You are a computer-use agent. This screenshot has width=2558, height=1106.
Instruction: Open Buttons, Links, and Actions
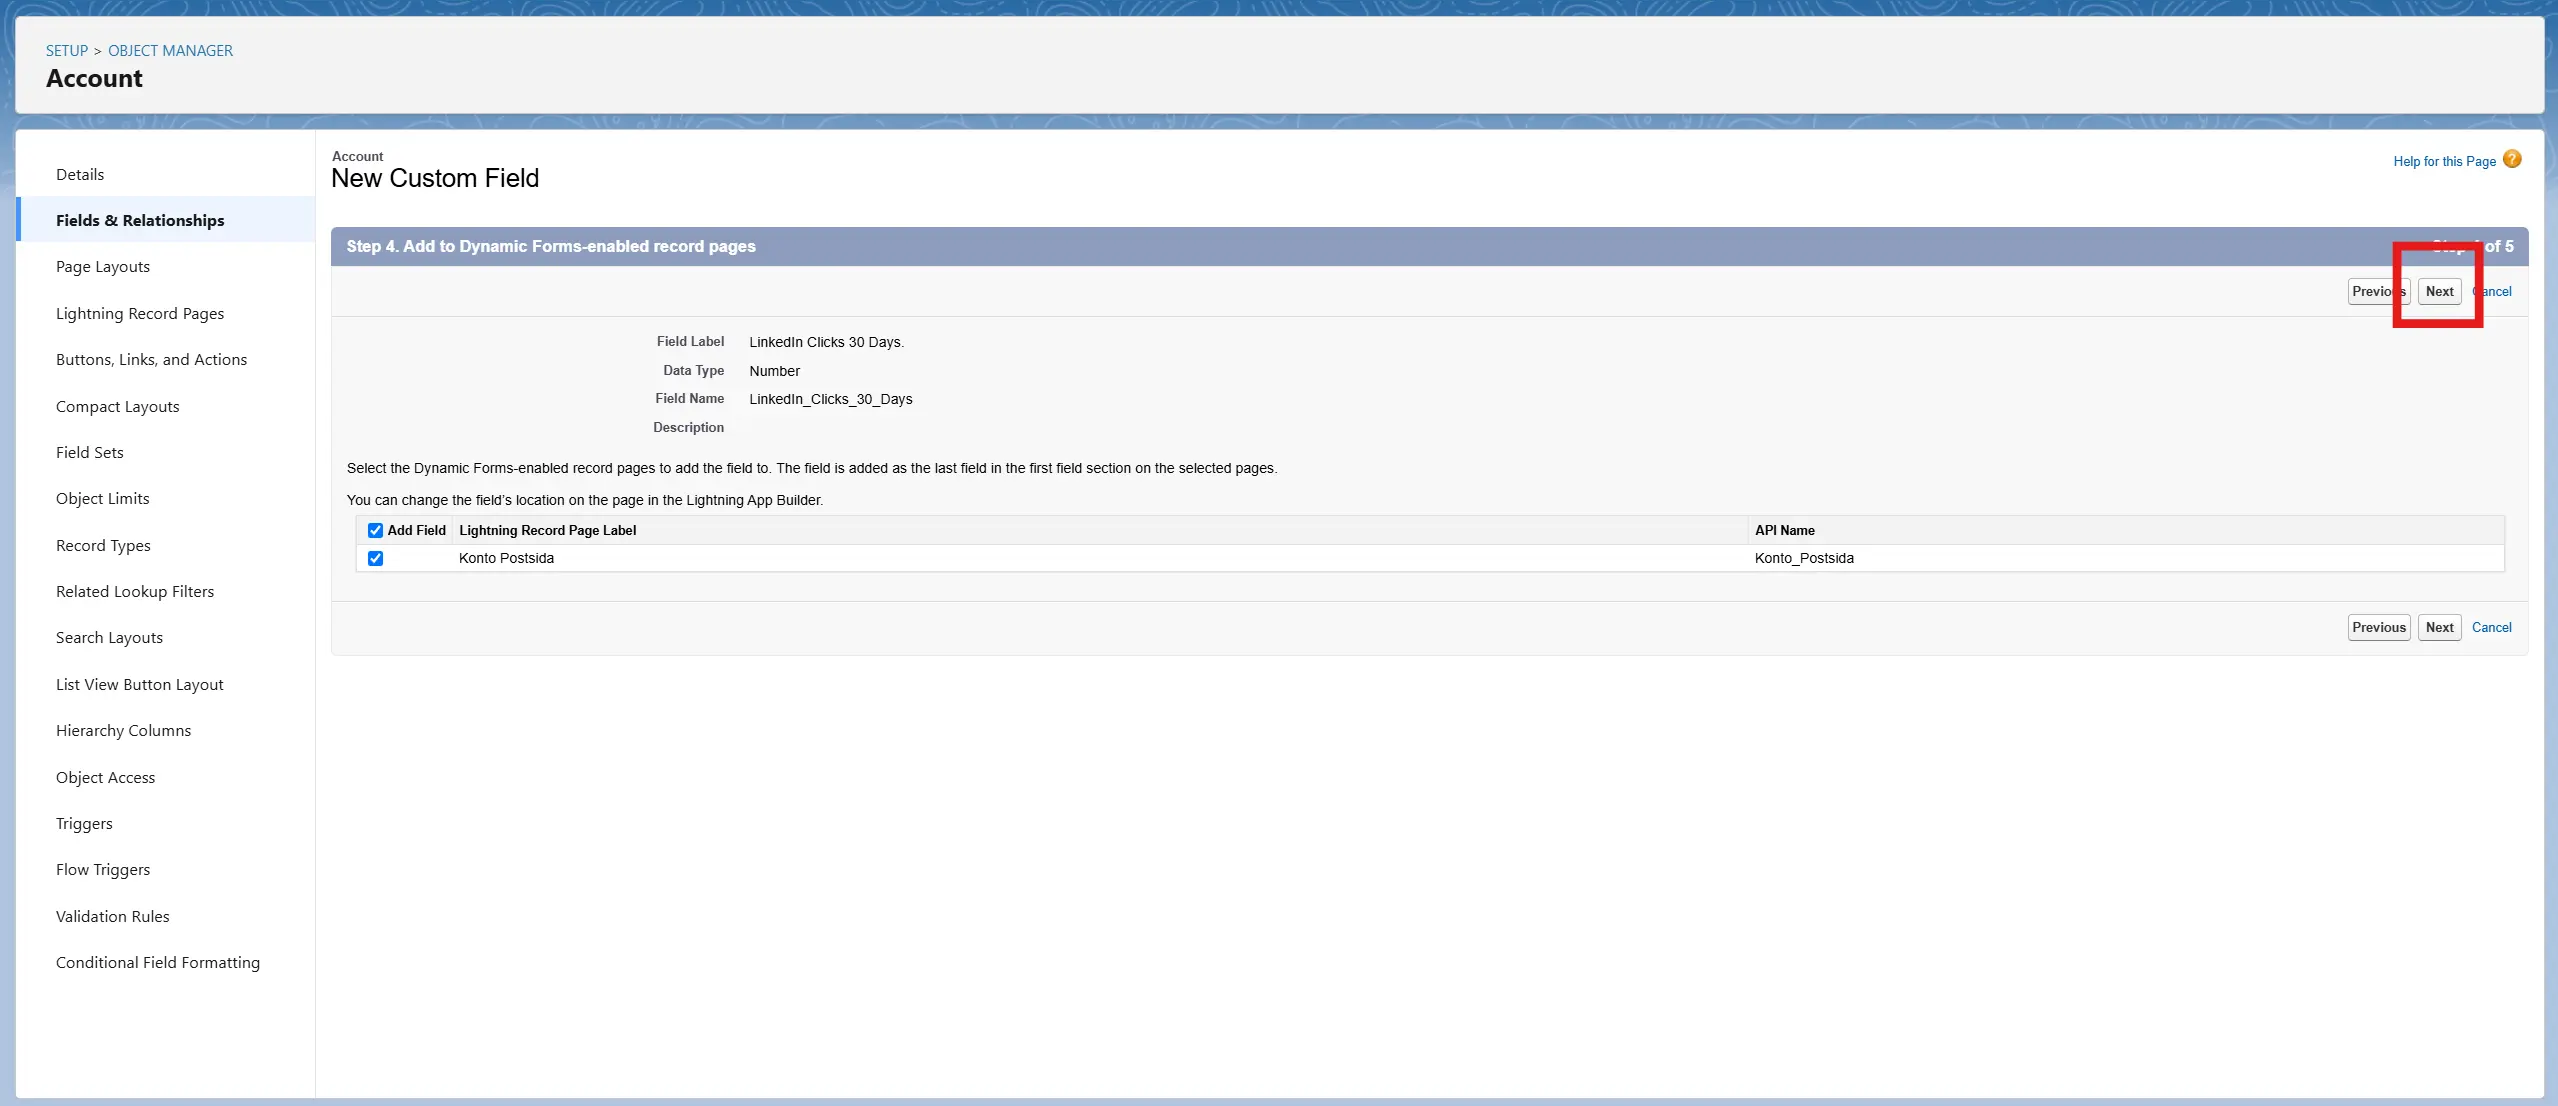(x=151, y=359)
